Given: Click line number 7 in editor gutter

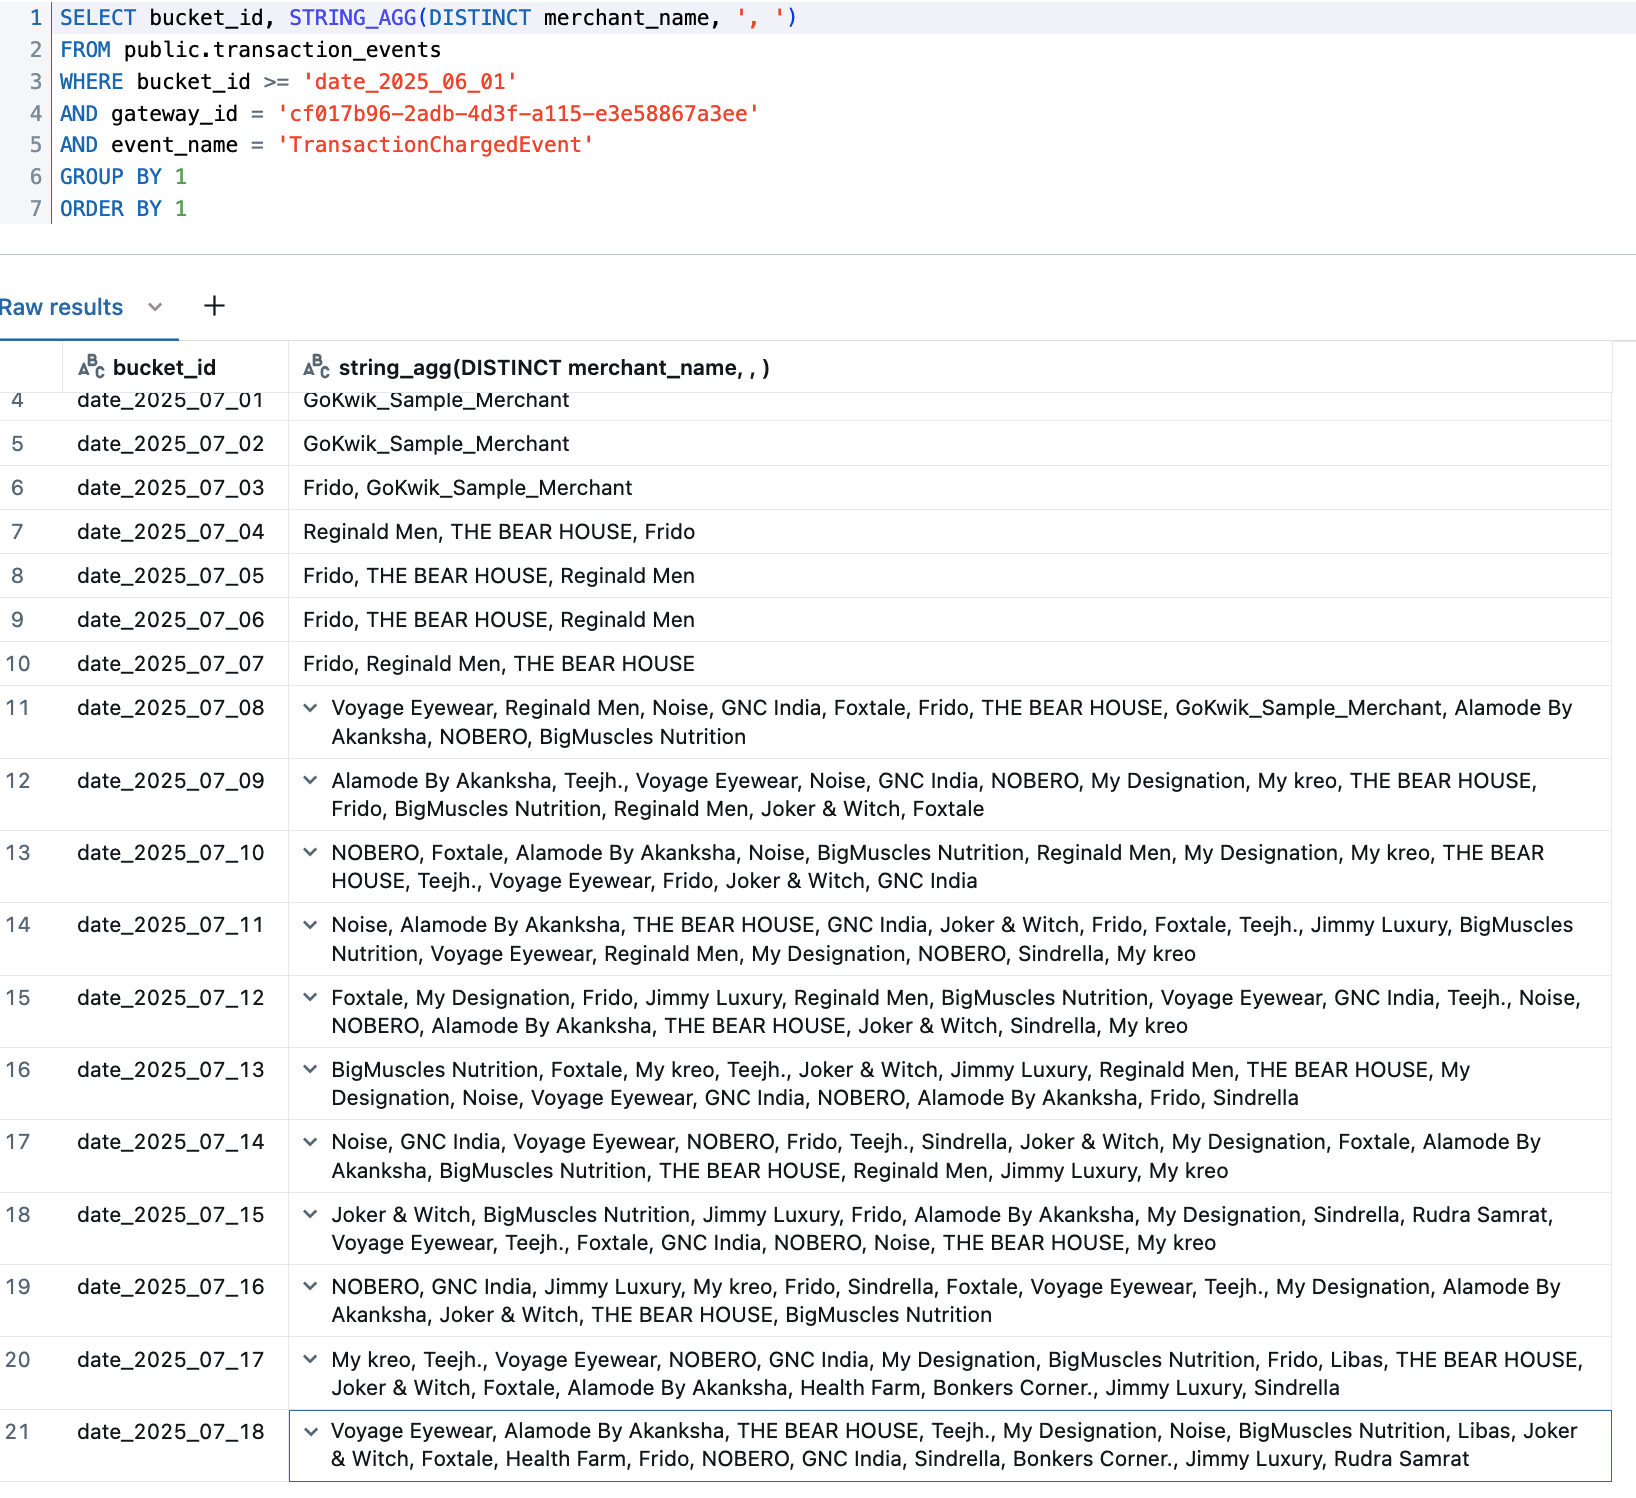Looking at the screenshot, I should tap(36, 209).
